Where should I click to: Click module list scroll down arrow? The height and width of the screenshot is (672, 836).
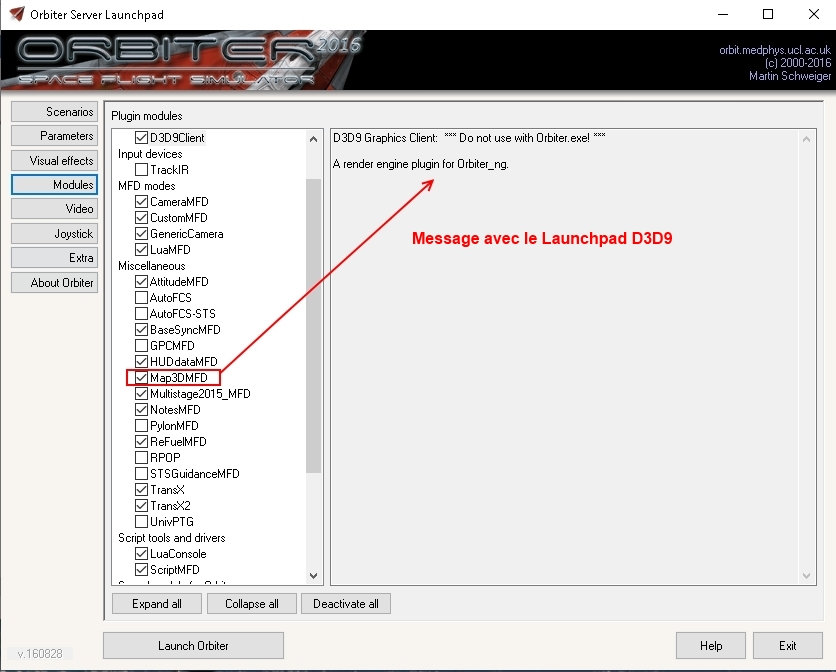pos(314,575)
